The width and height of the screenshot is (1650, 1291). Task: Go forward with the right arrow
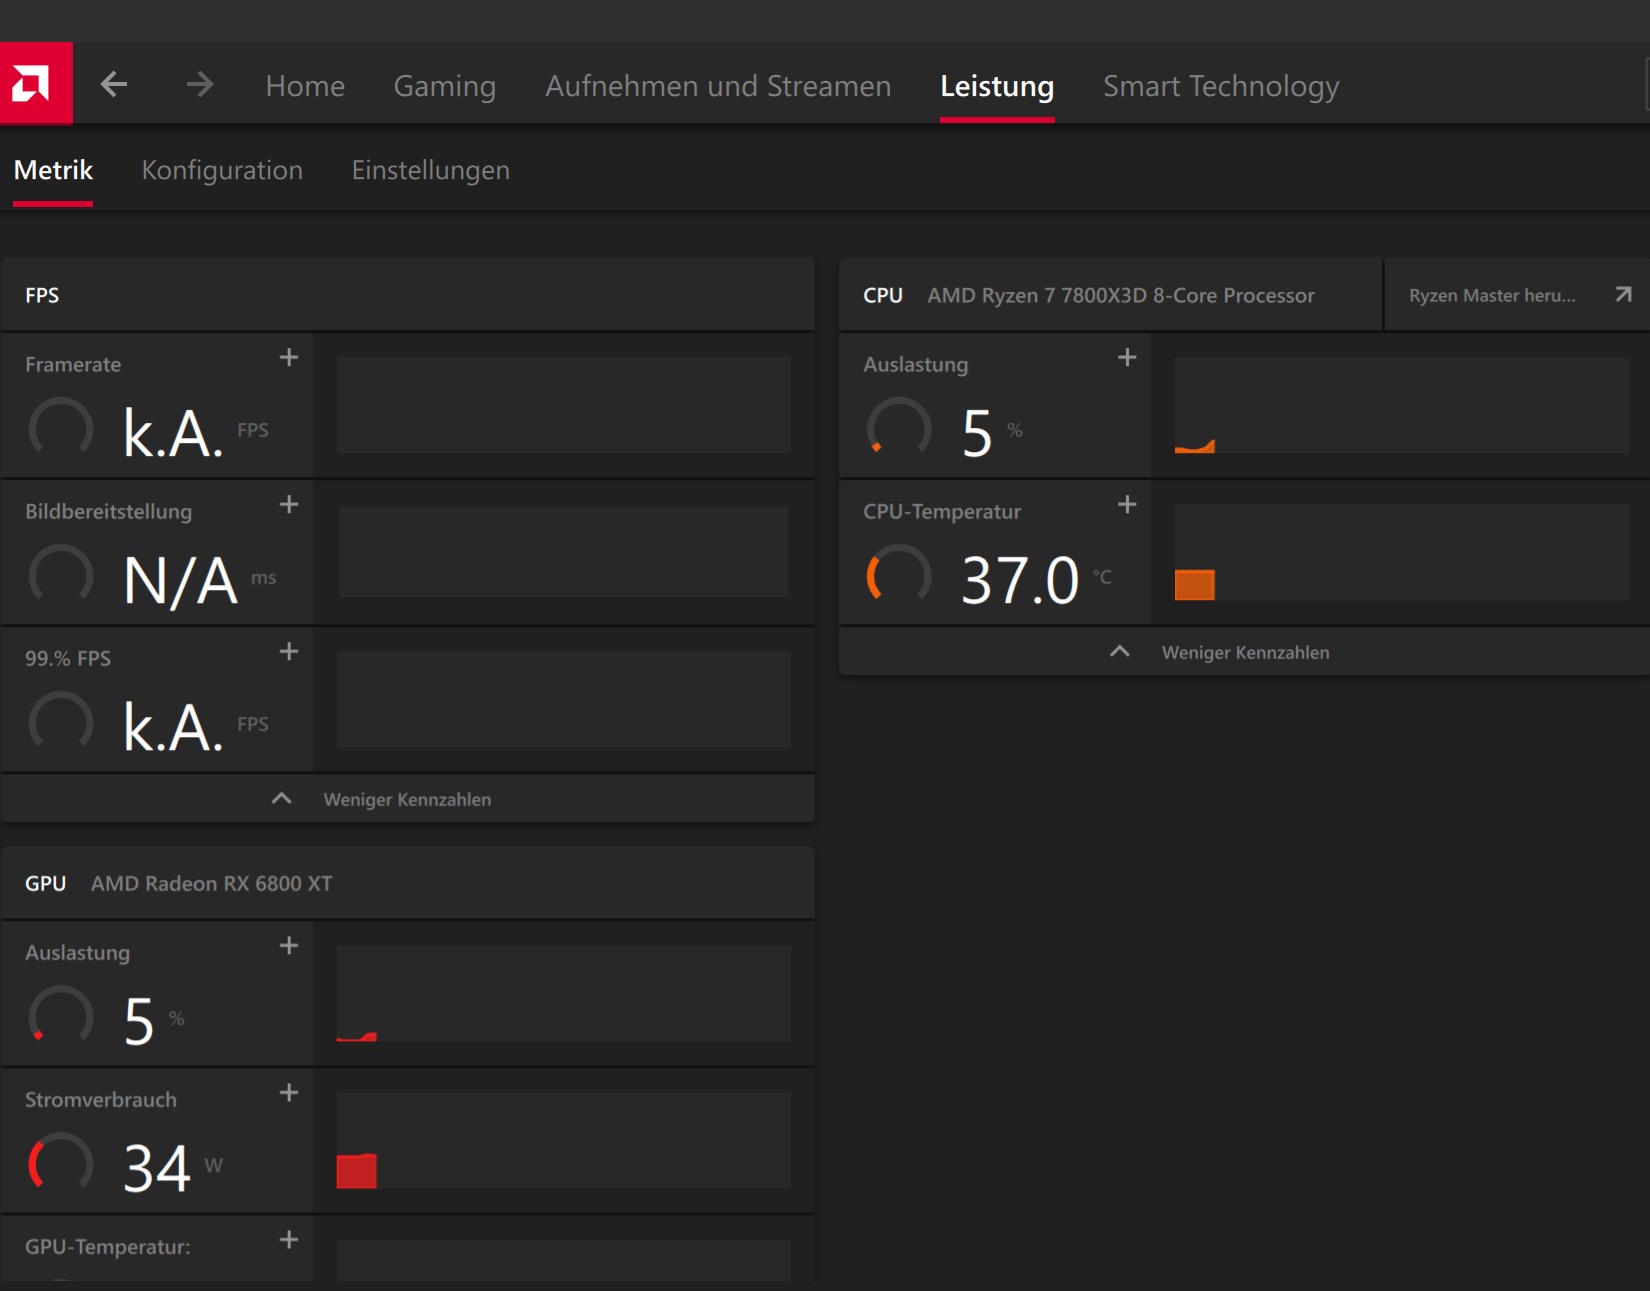[x=200, y=84]
